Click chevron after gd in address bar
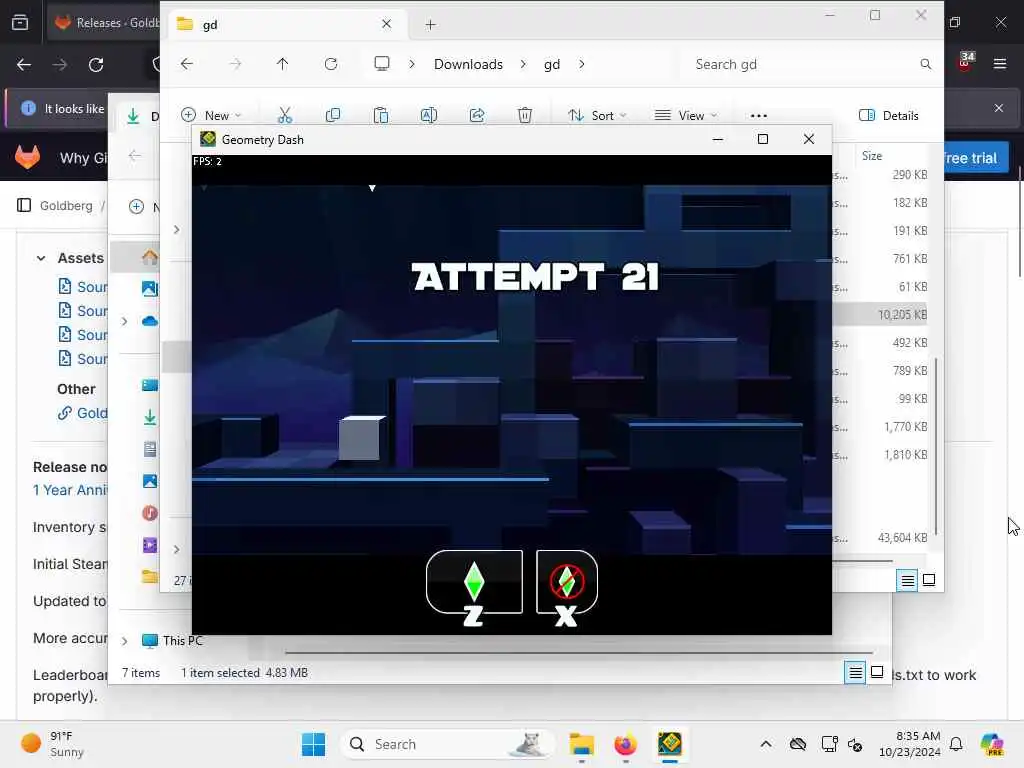The width and height of the screenshot is (1024, 768). (x=582, y=64)
